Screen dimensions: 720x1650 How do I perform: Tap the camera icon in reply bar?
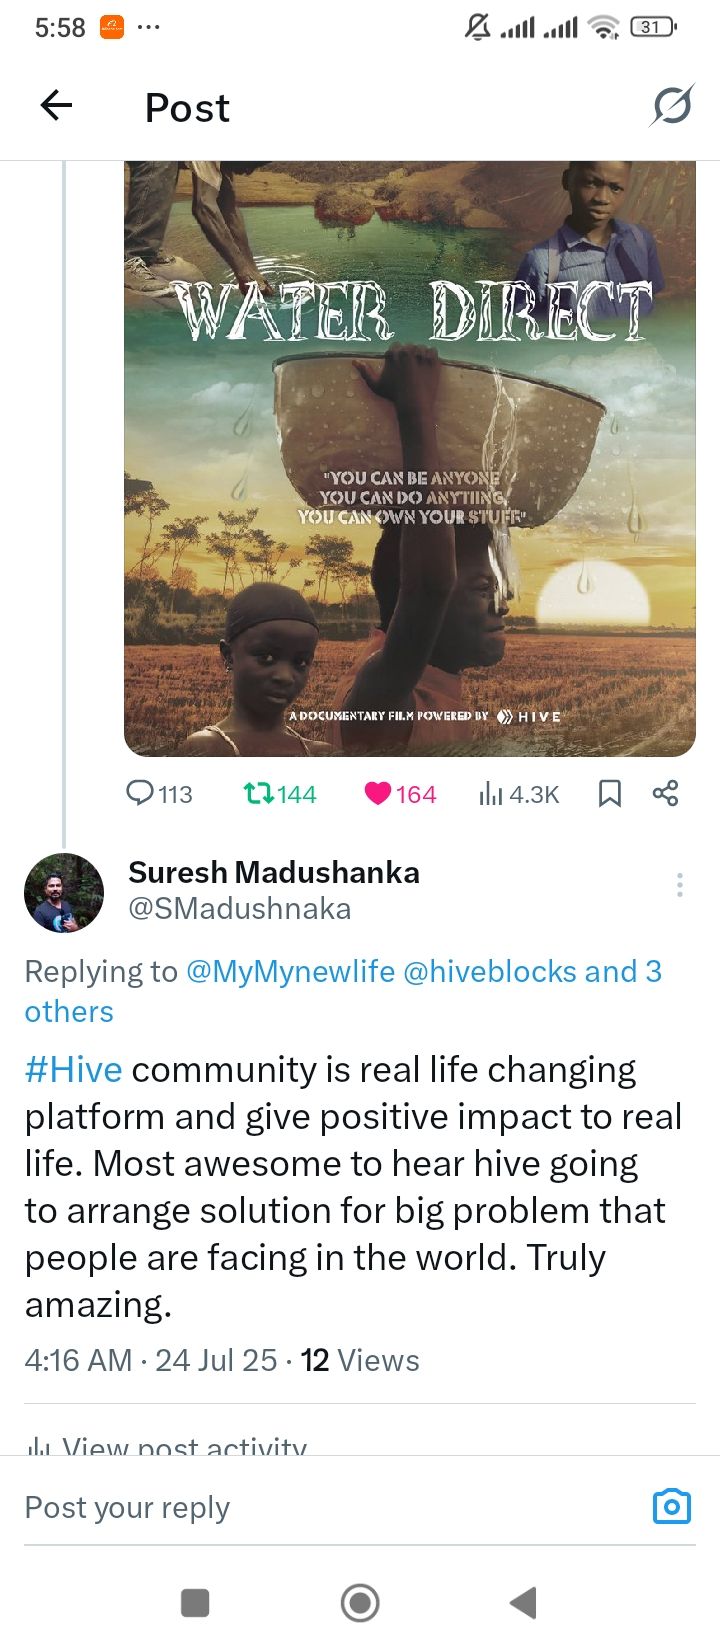(x=672, y=1506)
